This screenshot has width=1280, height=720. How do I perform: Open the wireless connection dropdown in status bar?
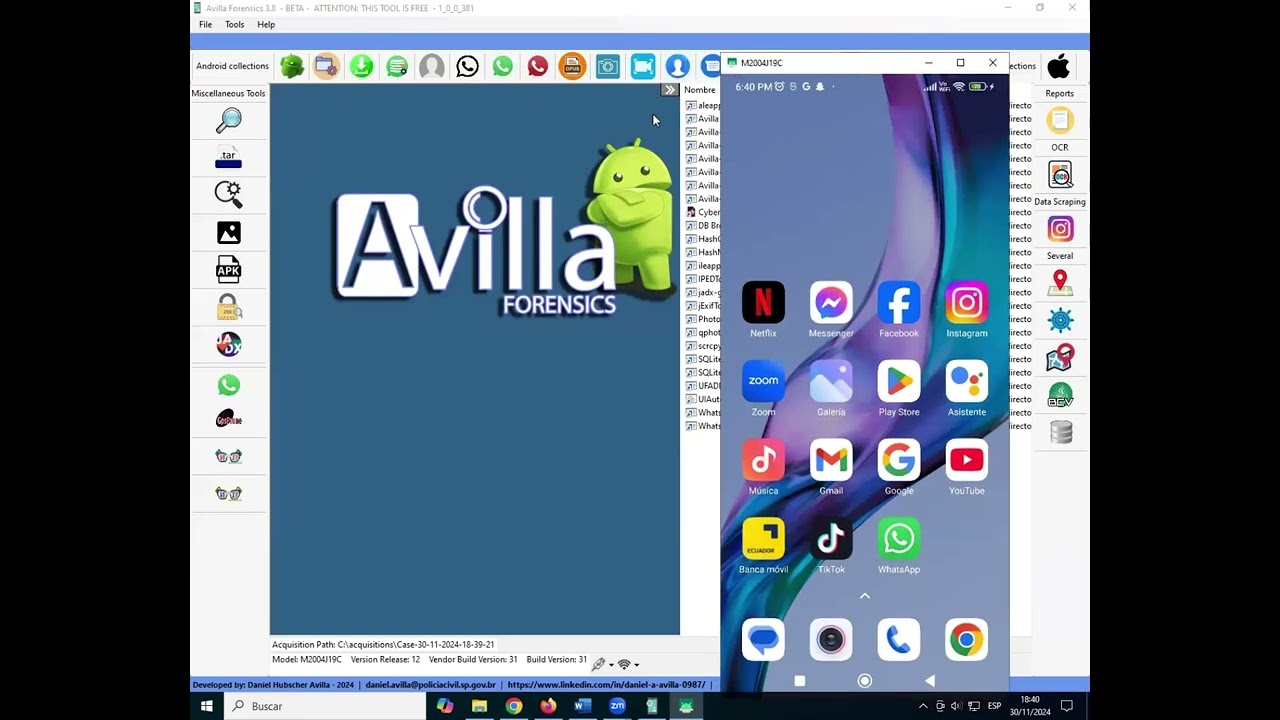628,664
